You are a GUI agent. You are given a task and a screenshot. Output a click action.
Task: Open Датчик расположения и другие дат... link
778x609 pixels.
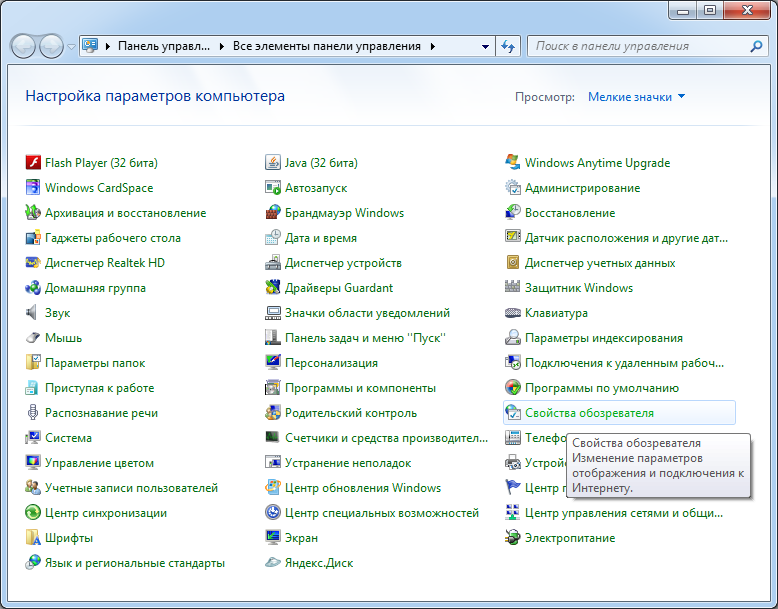pos(626,238)
